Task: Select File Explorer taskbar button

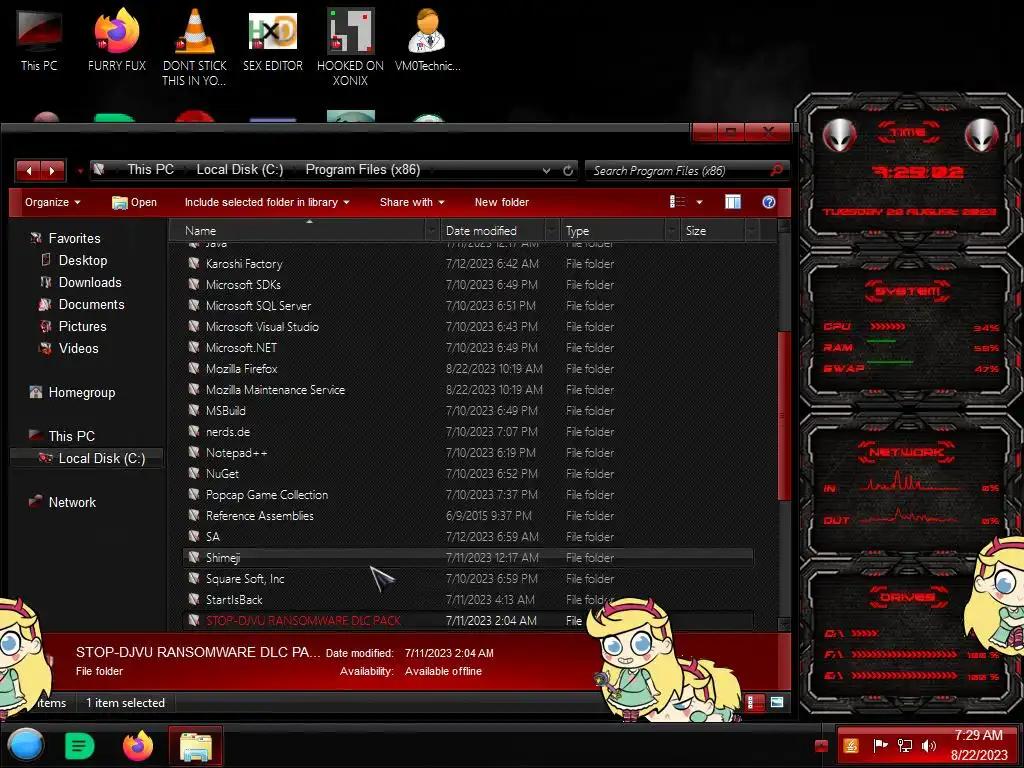Action: click(195, 746)
